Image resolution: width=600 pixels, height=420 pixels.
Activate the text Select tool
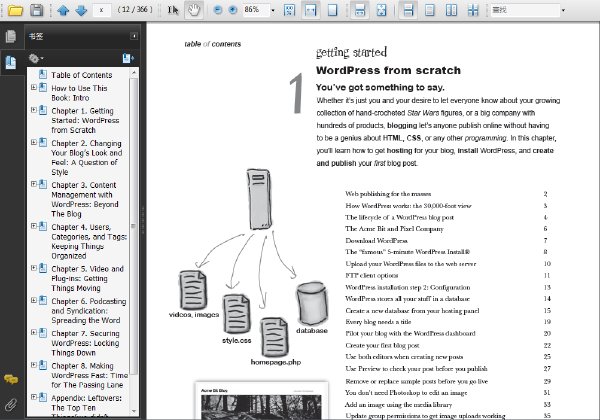pyautogui.click(x=173, y=10)
